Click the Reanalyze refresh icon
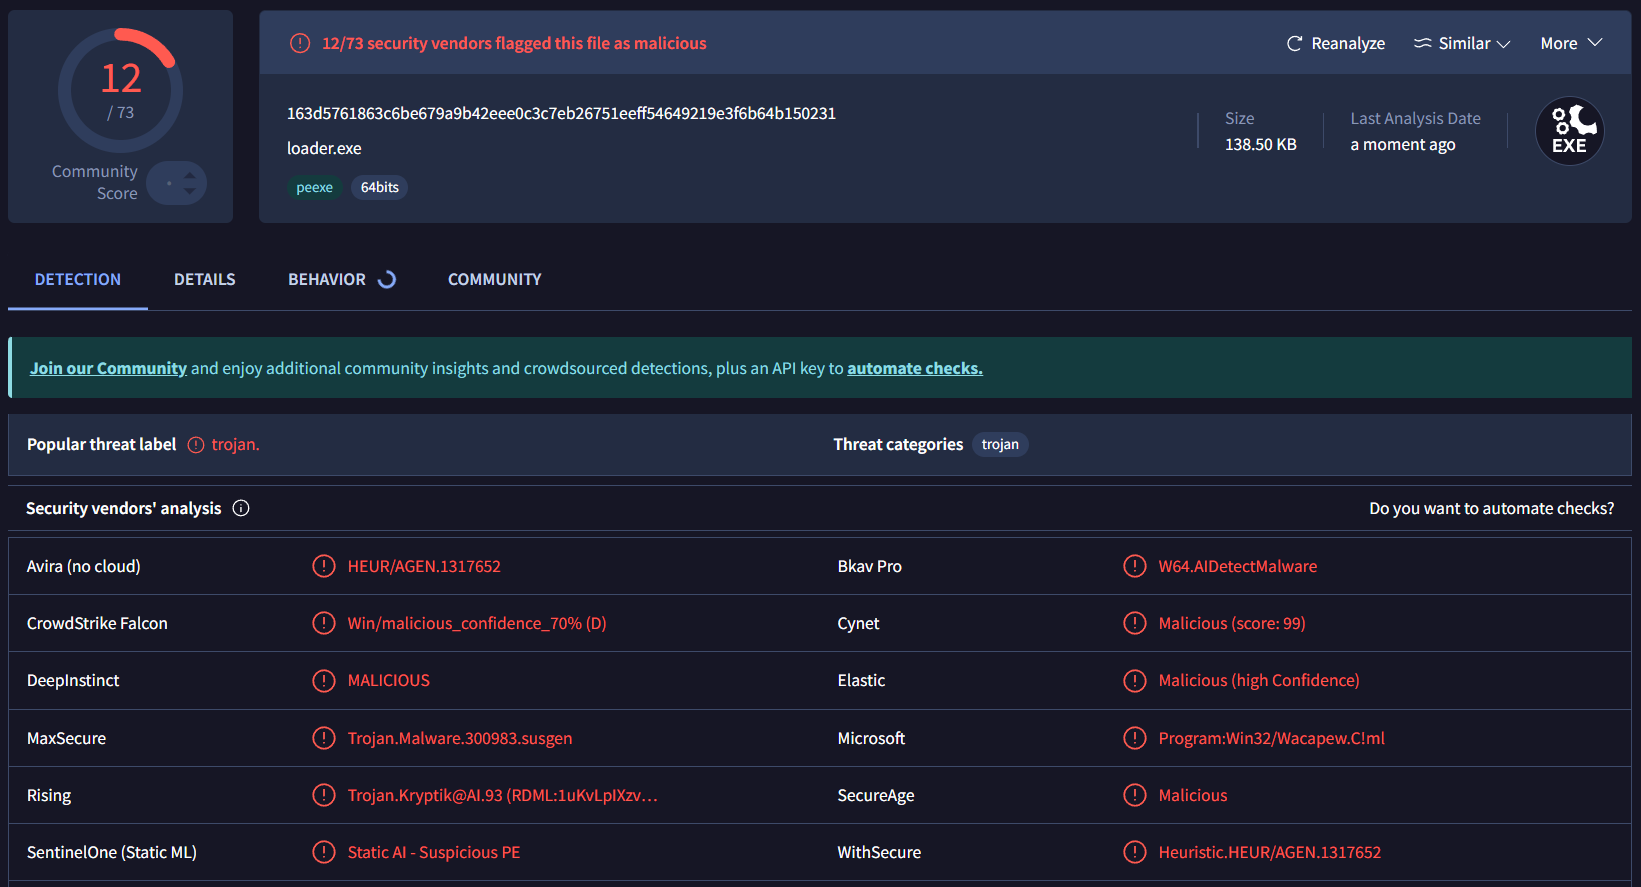1641x887 pixels. click(x=1294, y=43)
